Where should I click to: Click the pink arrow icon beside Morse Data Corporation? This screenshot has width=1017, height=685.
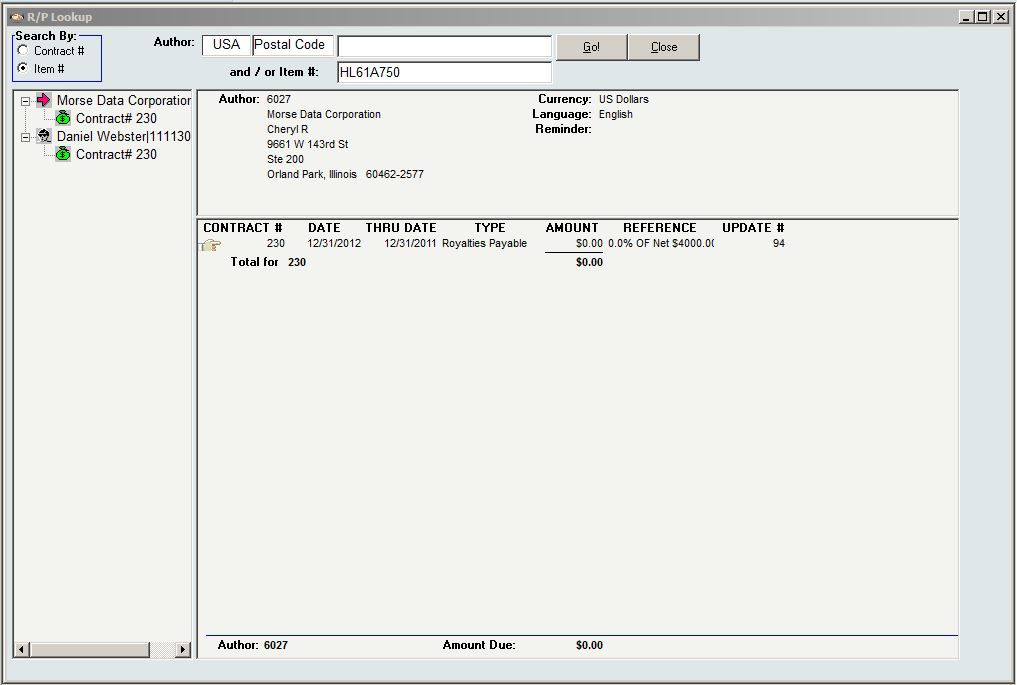pos(43,100)
